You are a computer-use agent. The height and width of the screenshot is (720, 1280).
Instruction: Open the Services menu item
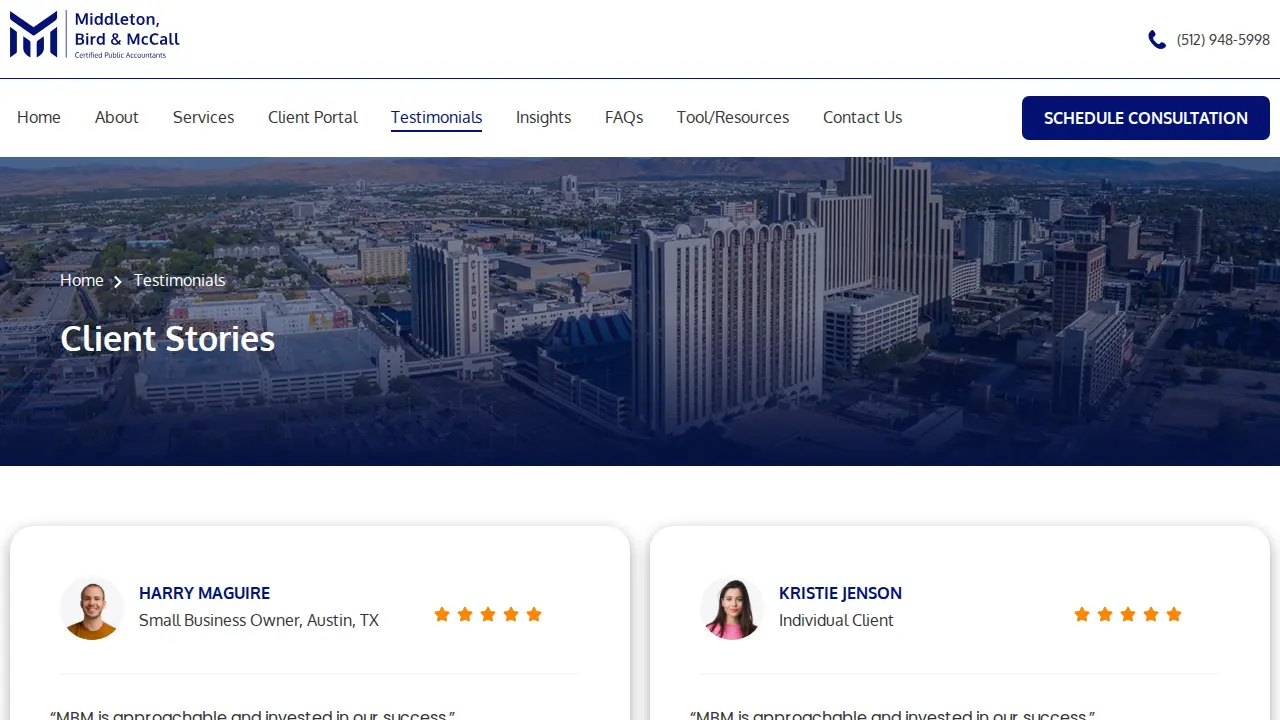pos(203,117)
